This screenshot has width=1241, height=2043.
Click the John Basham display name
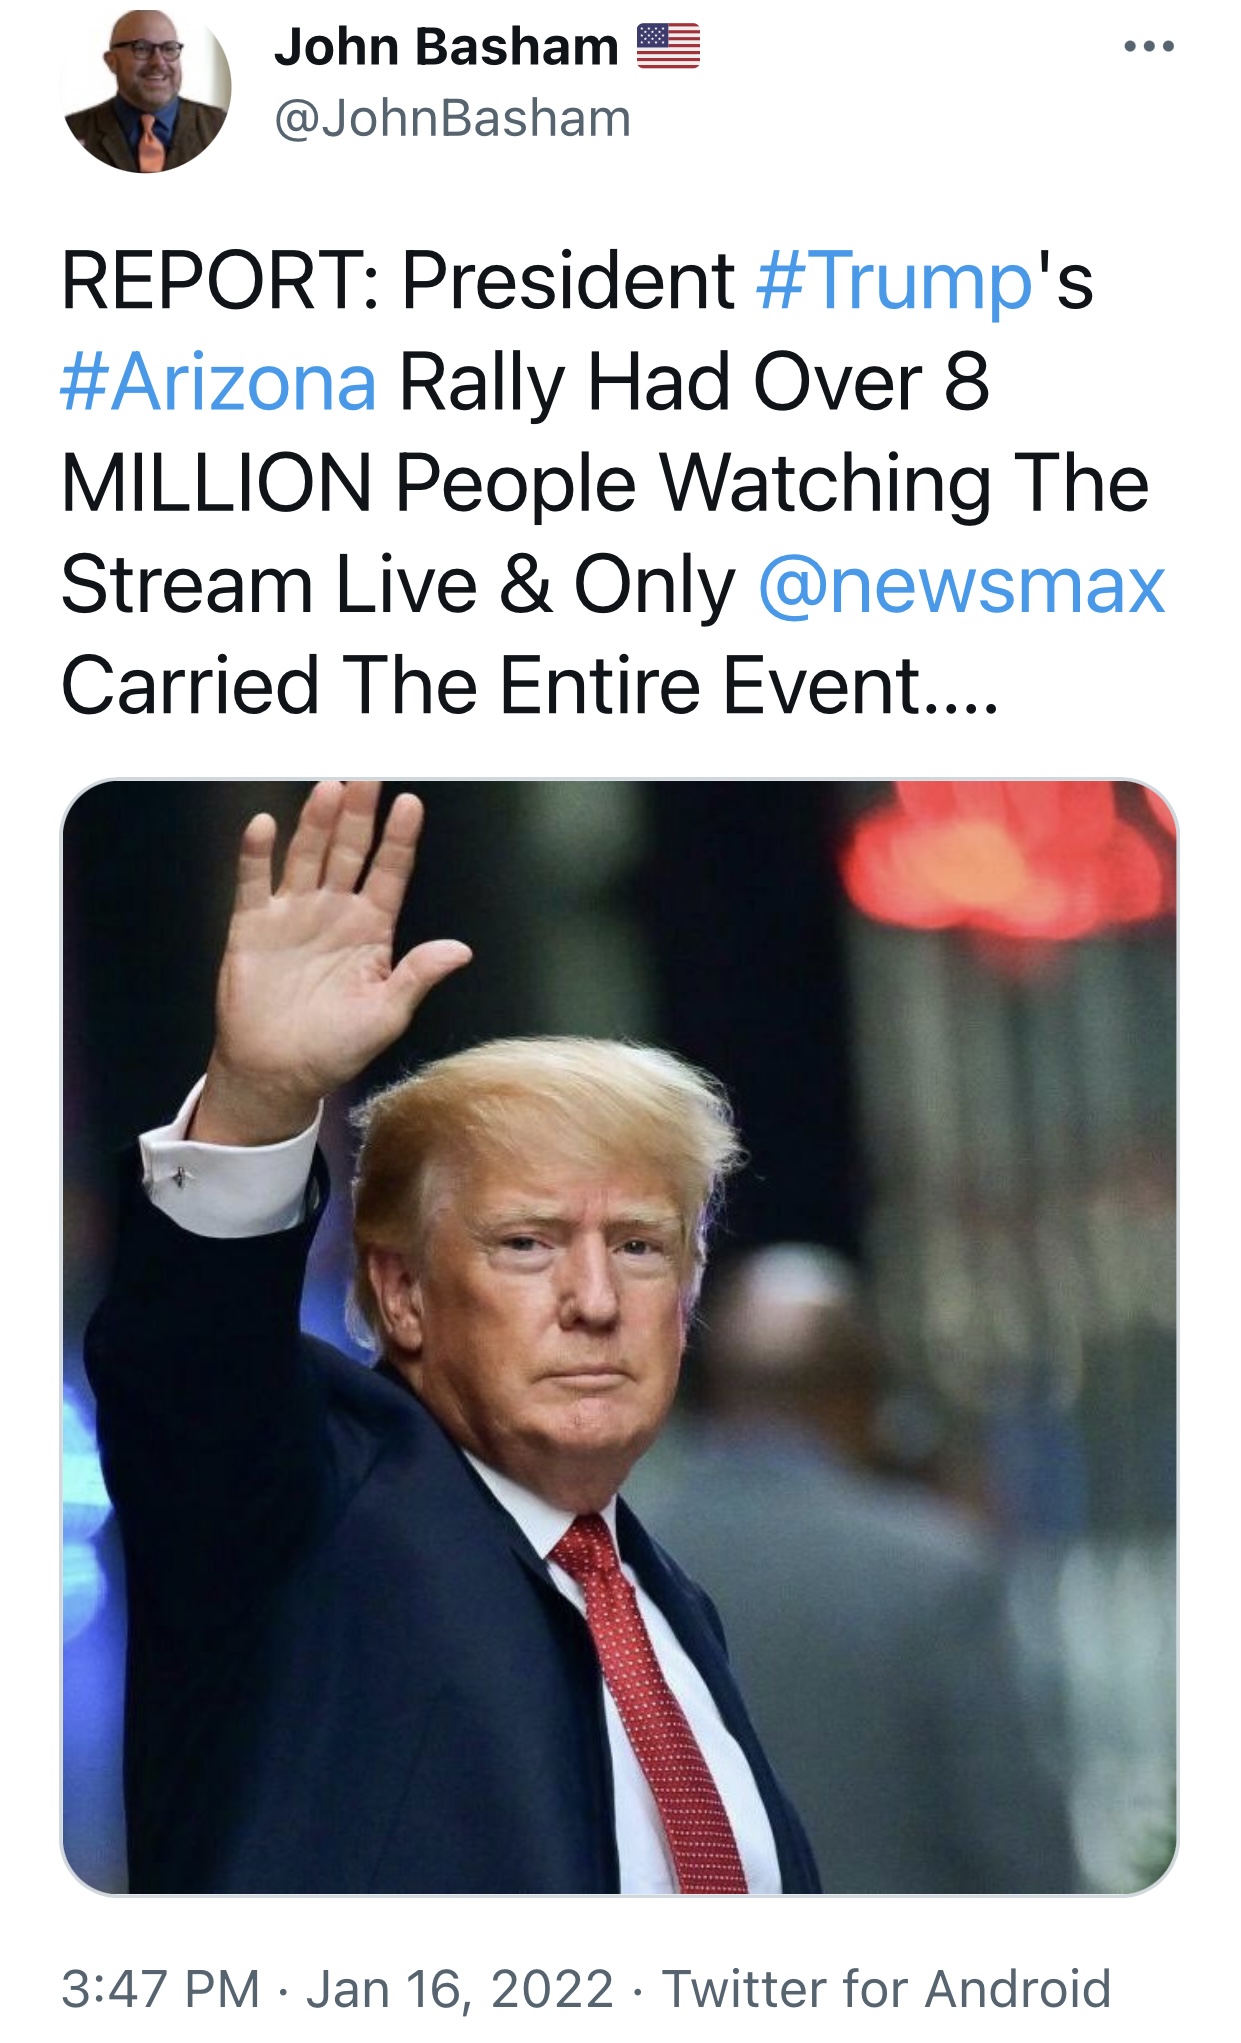coord(447,47)
